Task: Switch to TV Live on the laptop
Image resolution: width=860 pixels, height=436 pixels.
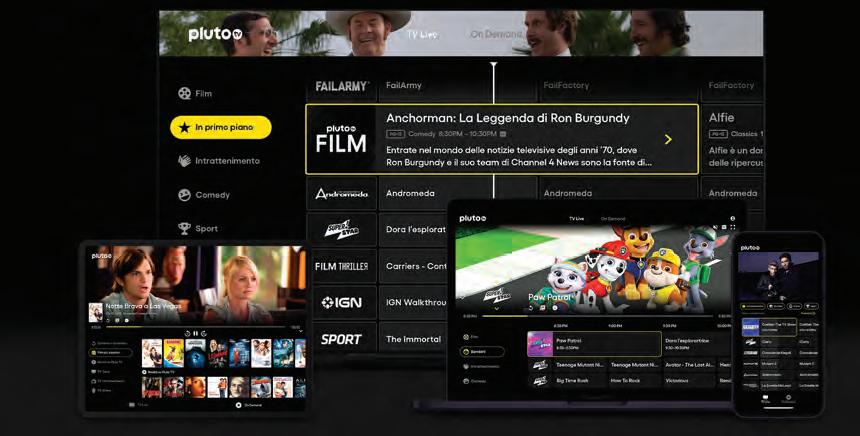Action: [x=576, y=219]
